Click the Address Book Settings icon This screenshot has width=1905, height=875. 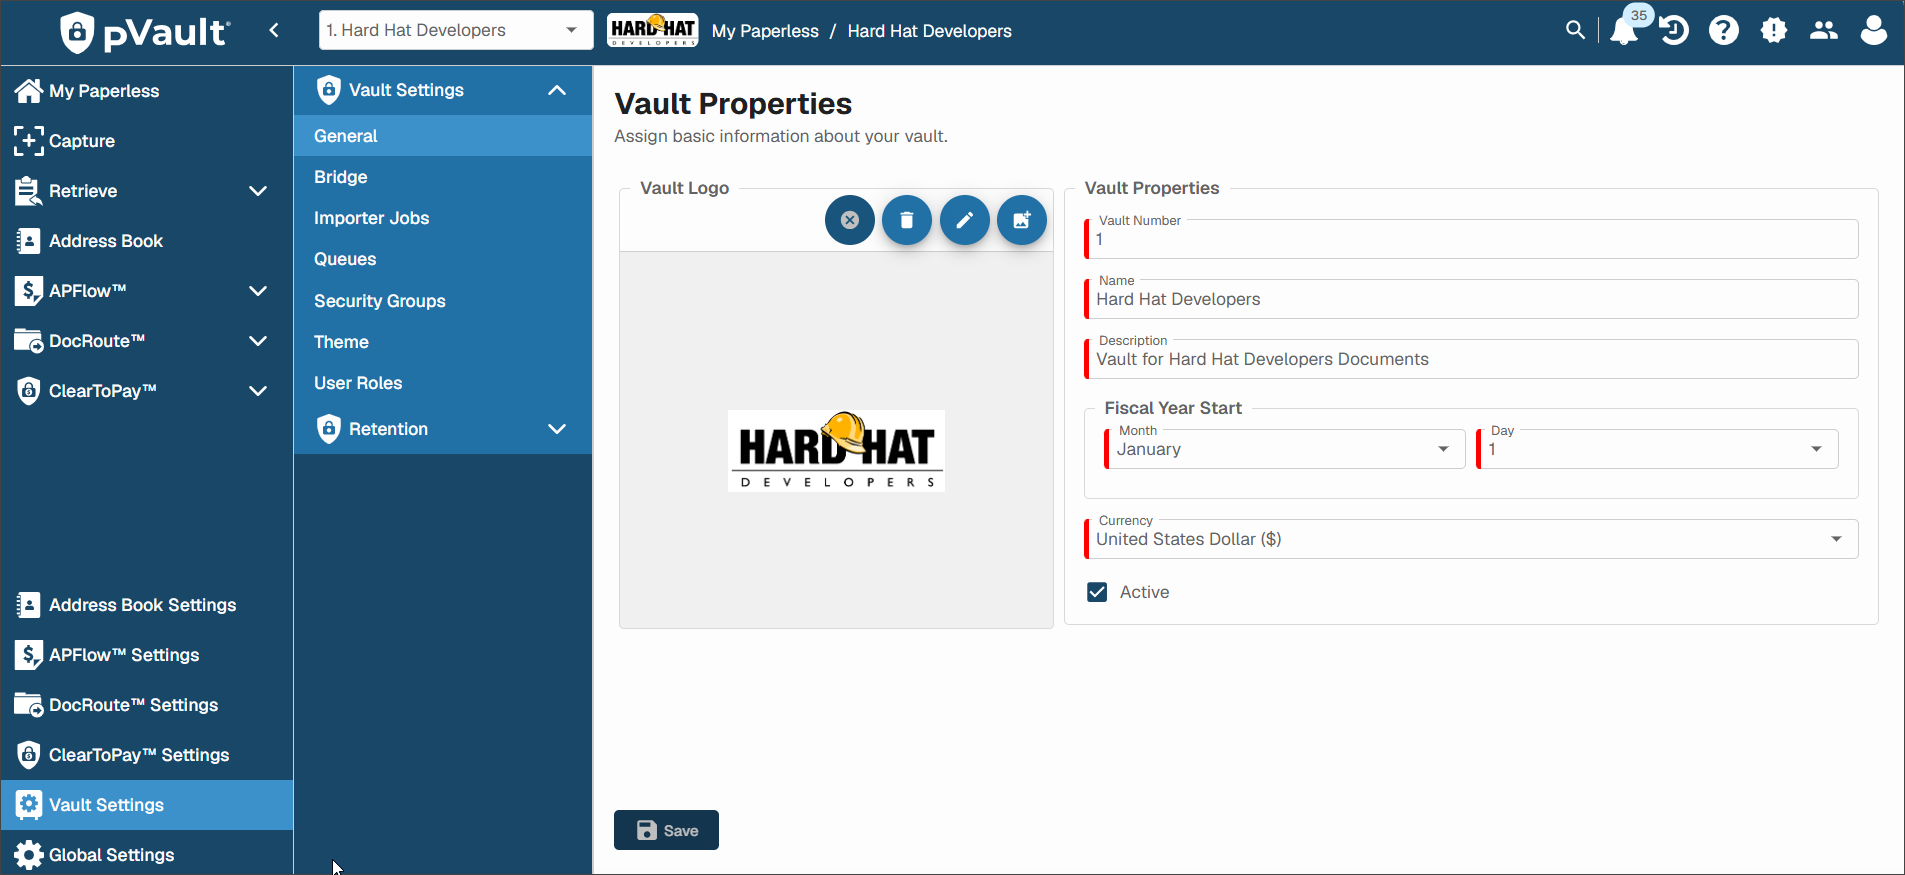pyautogui.click(x=29, y=605)
